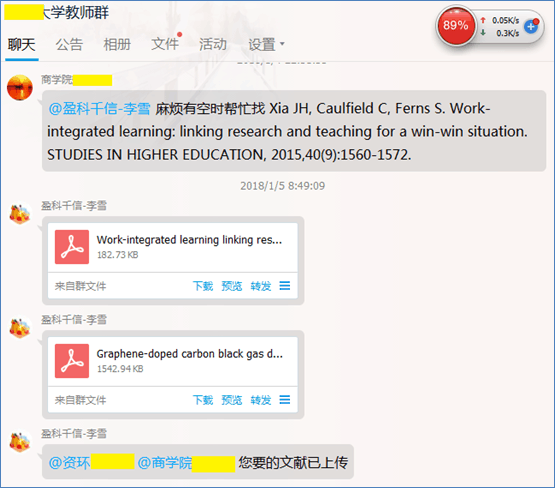Open more options menu for Work-integrated file
The image size is (555, 488).
click(x=285, y=286)
